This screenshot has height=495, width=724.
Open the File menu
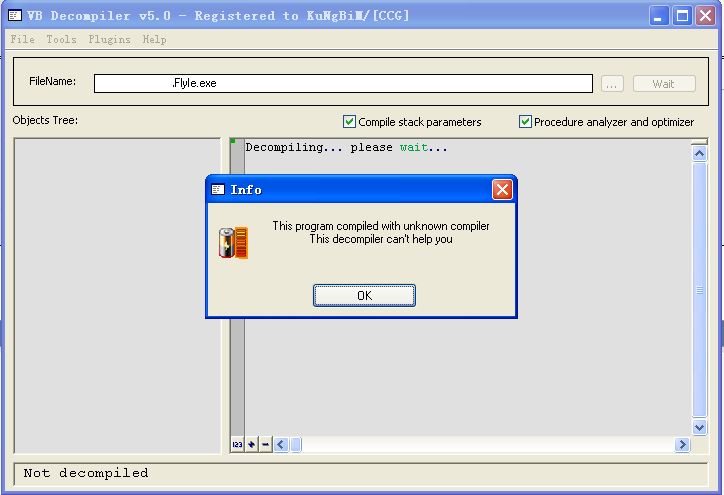[23, 39]
